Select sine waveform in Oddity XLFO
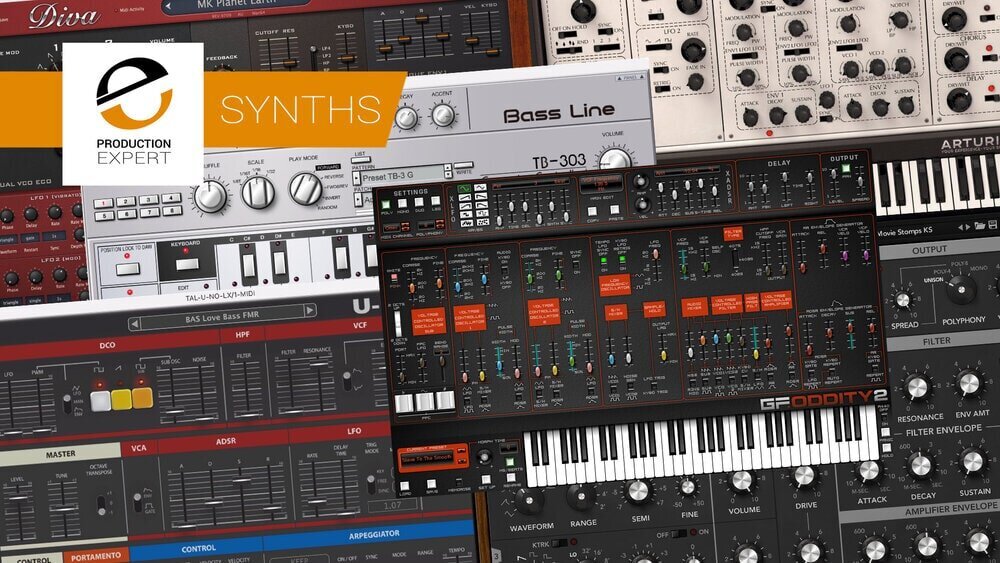 click(465, 189)
